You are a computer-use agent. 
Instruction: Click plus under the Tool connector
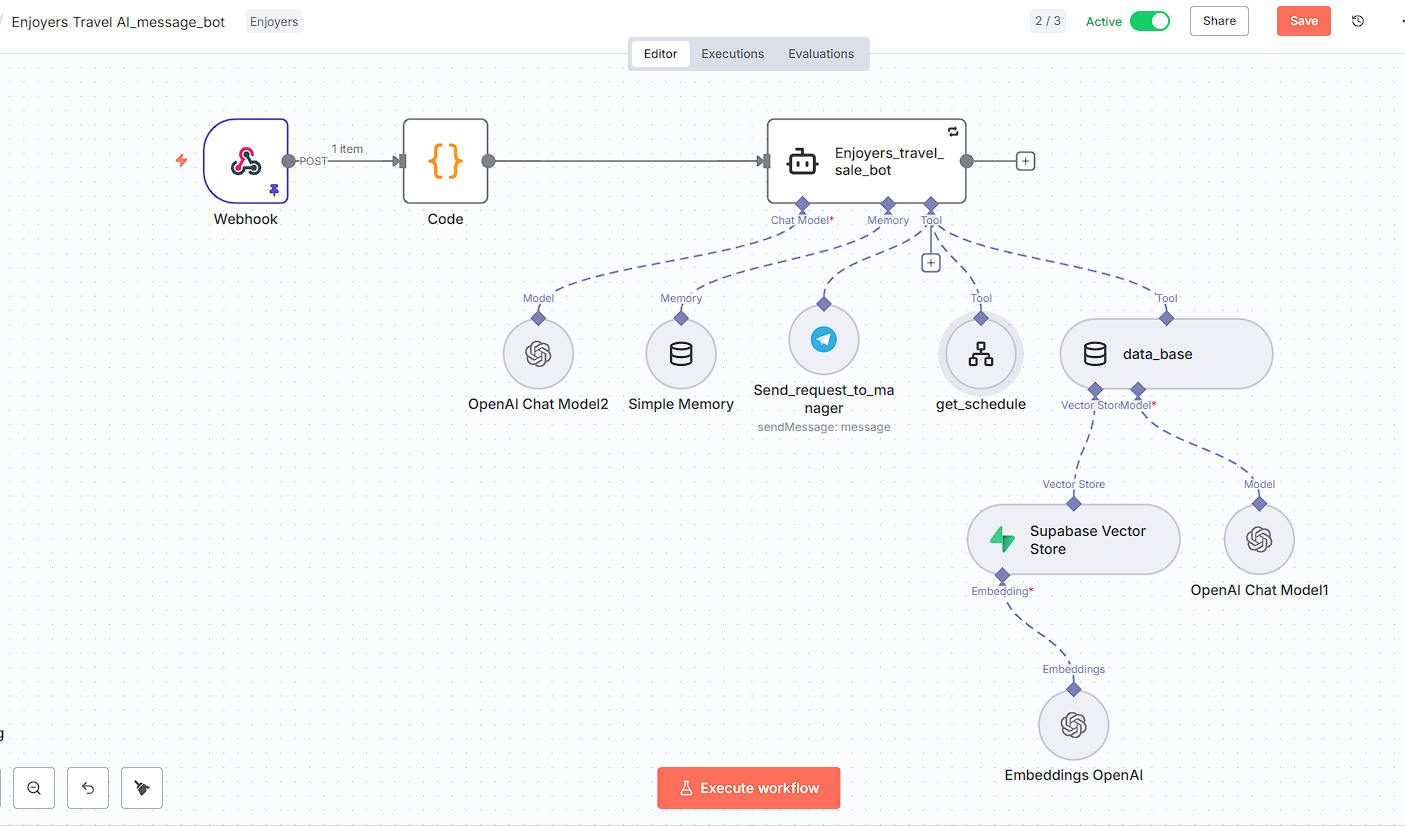point(931,262)
